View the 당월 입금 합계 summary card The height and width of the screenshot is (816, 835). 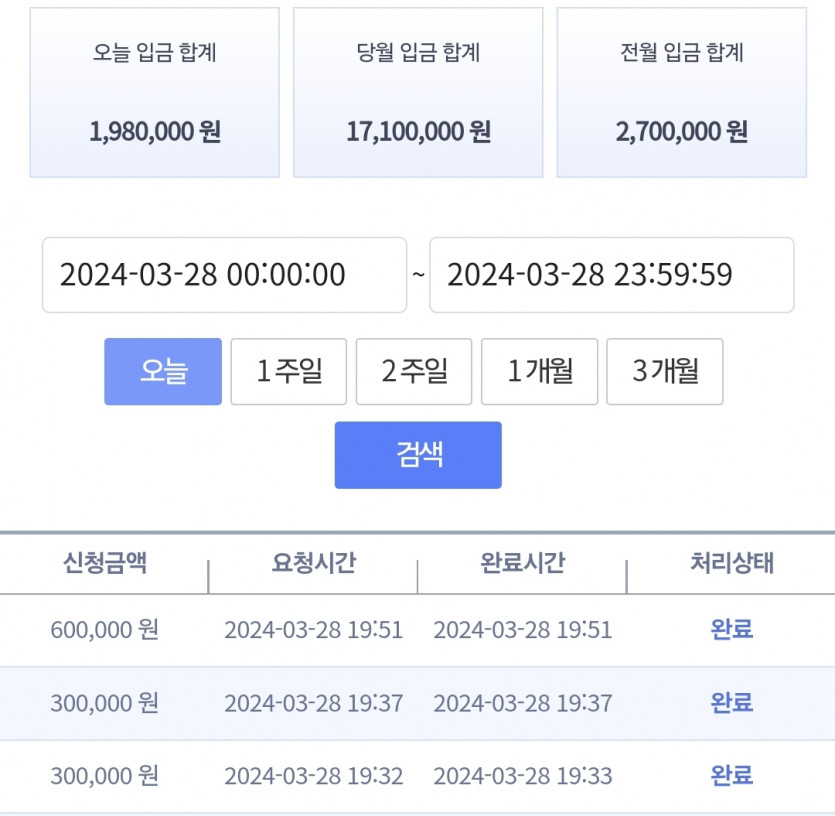[418, 92]
